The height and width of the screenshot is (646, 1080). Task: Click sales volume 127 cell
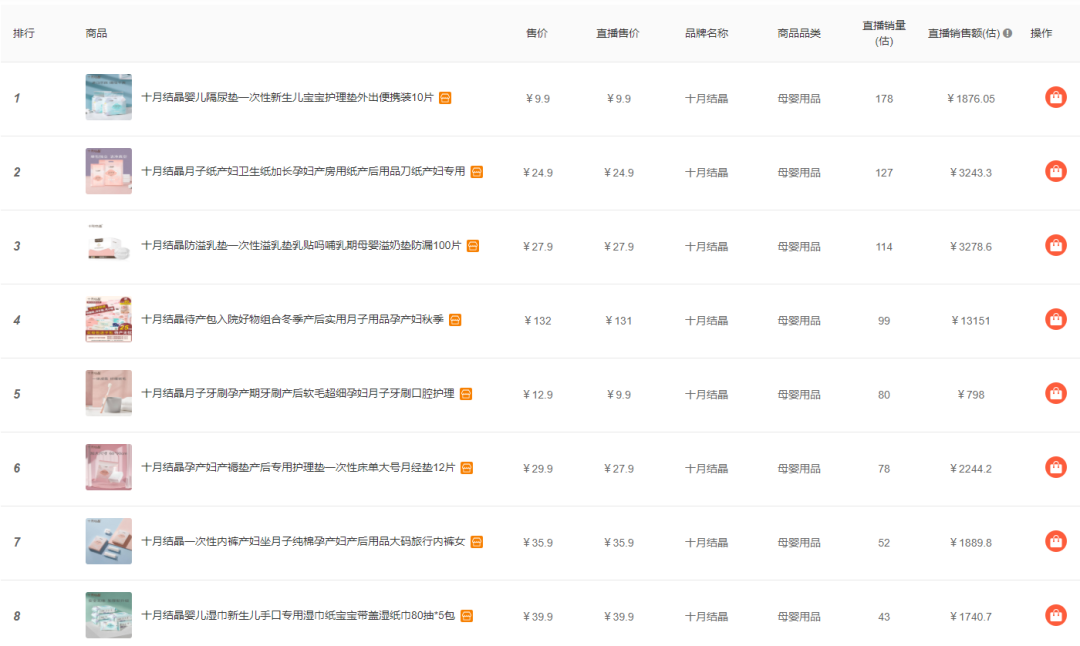pyautogui.click(x=884, y=173)
